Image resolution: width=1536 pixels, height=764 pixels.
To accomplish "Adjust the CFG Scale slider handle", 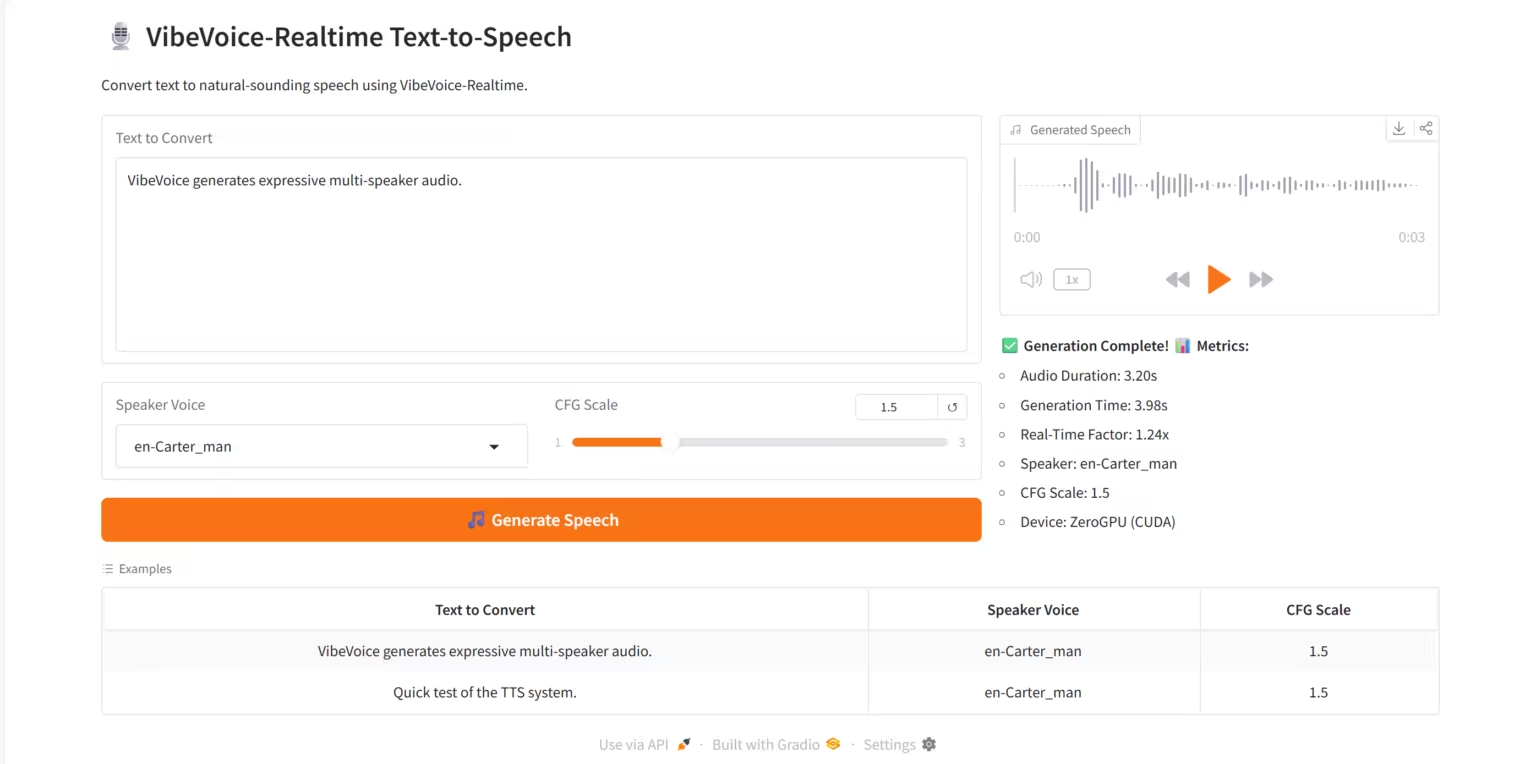I will pyautogui.click(x=670, y=442).
